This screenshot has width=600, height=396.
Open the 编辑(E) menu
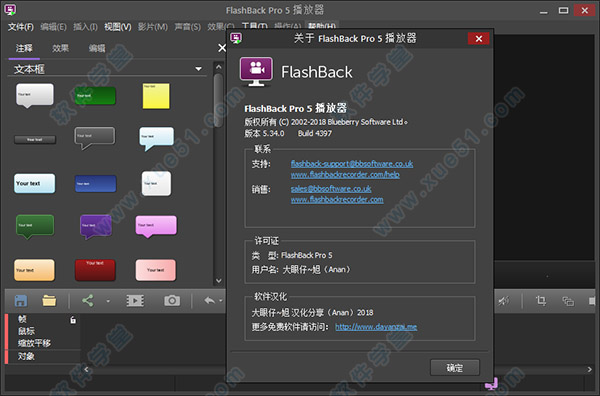pyautogui.click(x=54, y=27)
